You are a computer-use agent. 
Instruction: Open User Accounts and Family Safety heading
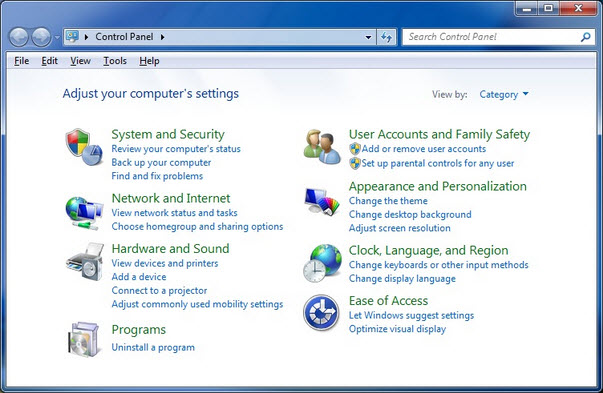(440, 134)
